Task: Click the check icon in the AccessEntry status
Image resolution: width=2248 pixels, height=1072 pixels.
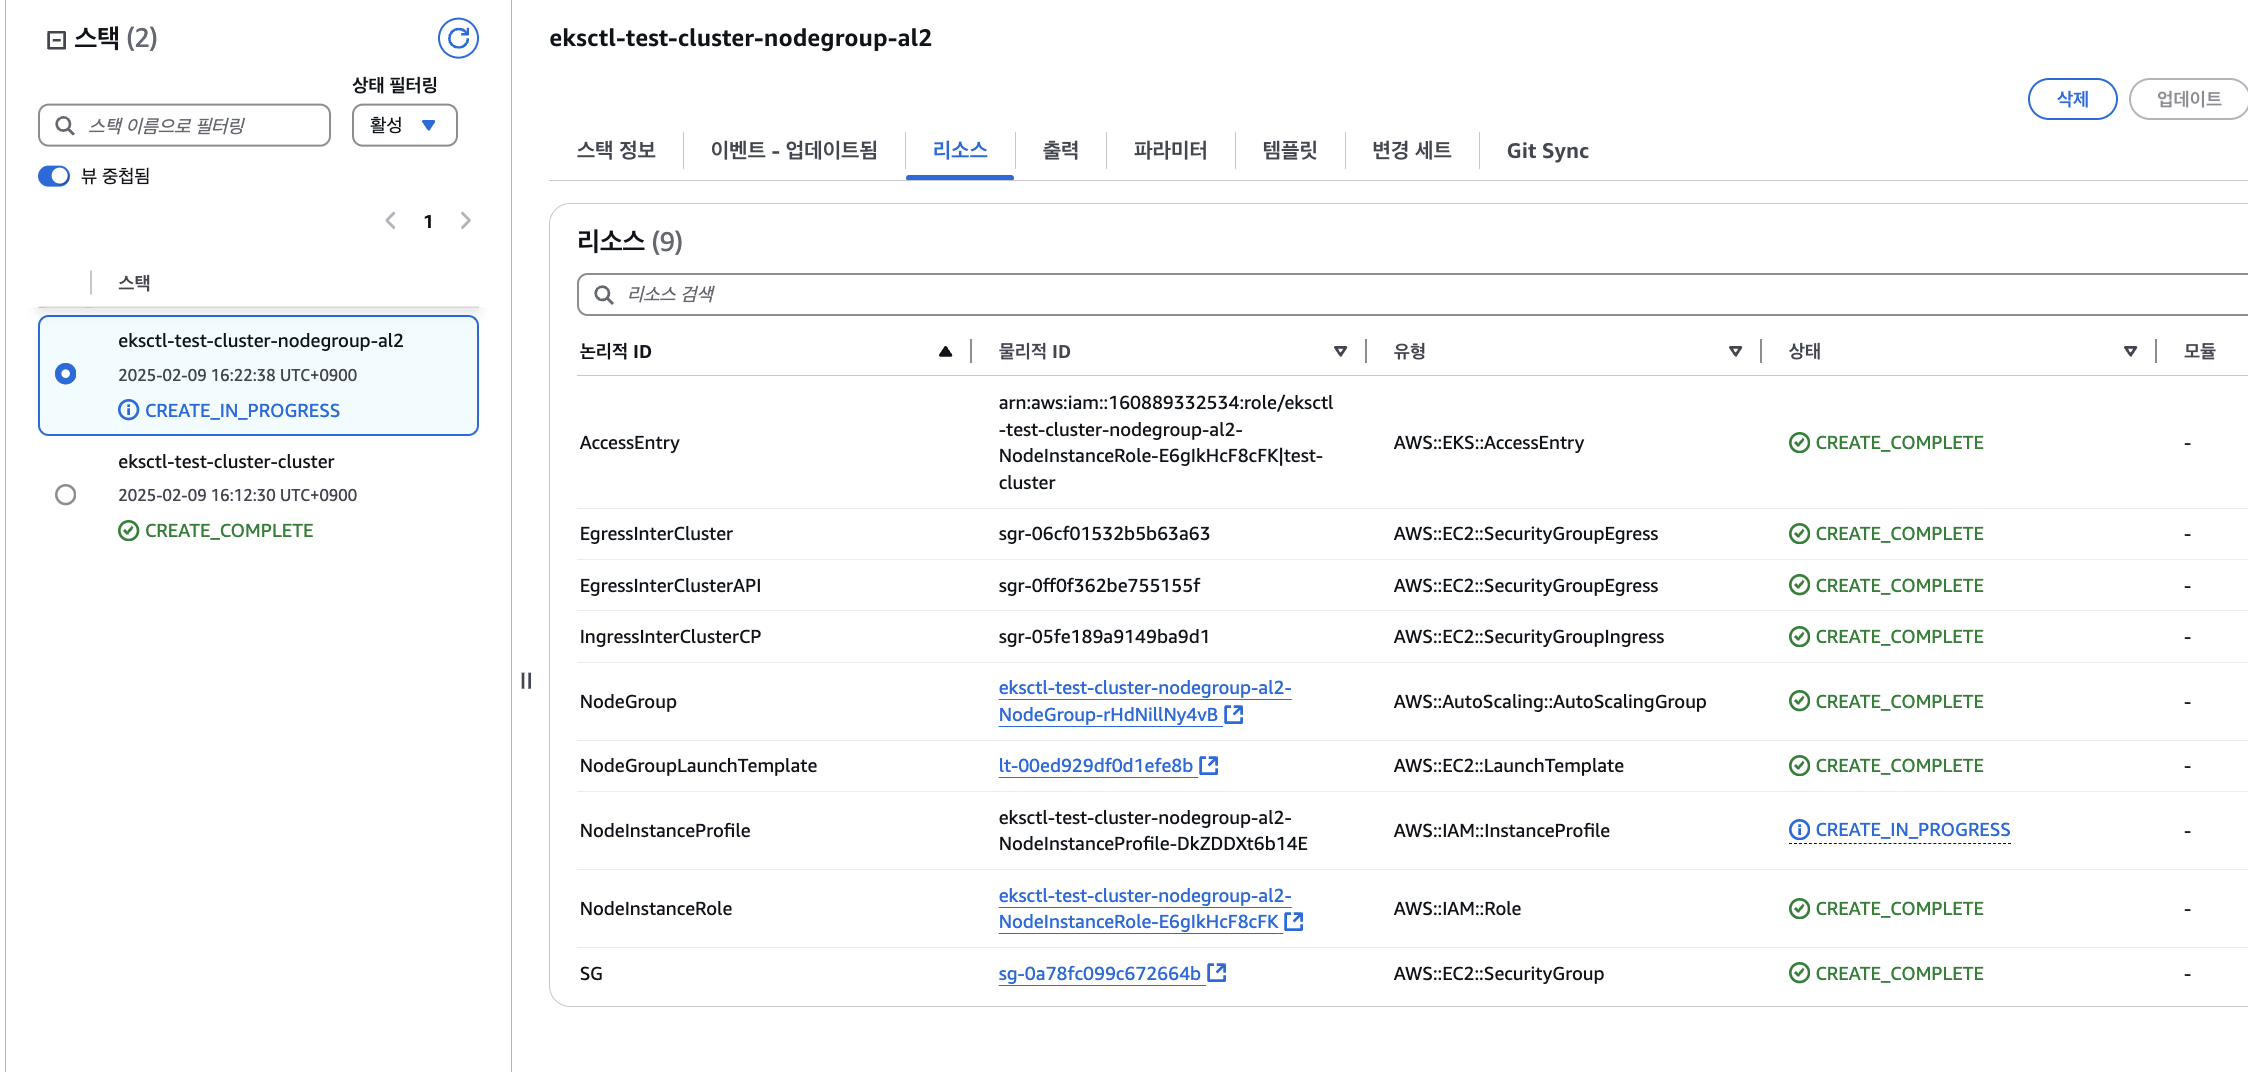Action: (x=1799, y=443)
